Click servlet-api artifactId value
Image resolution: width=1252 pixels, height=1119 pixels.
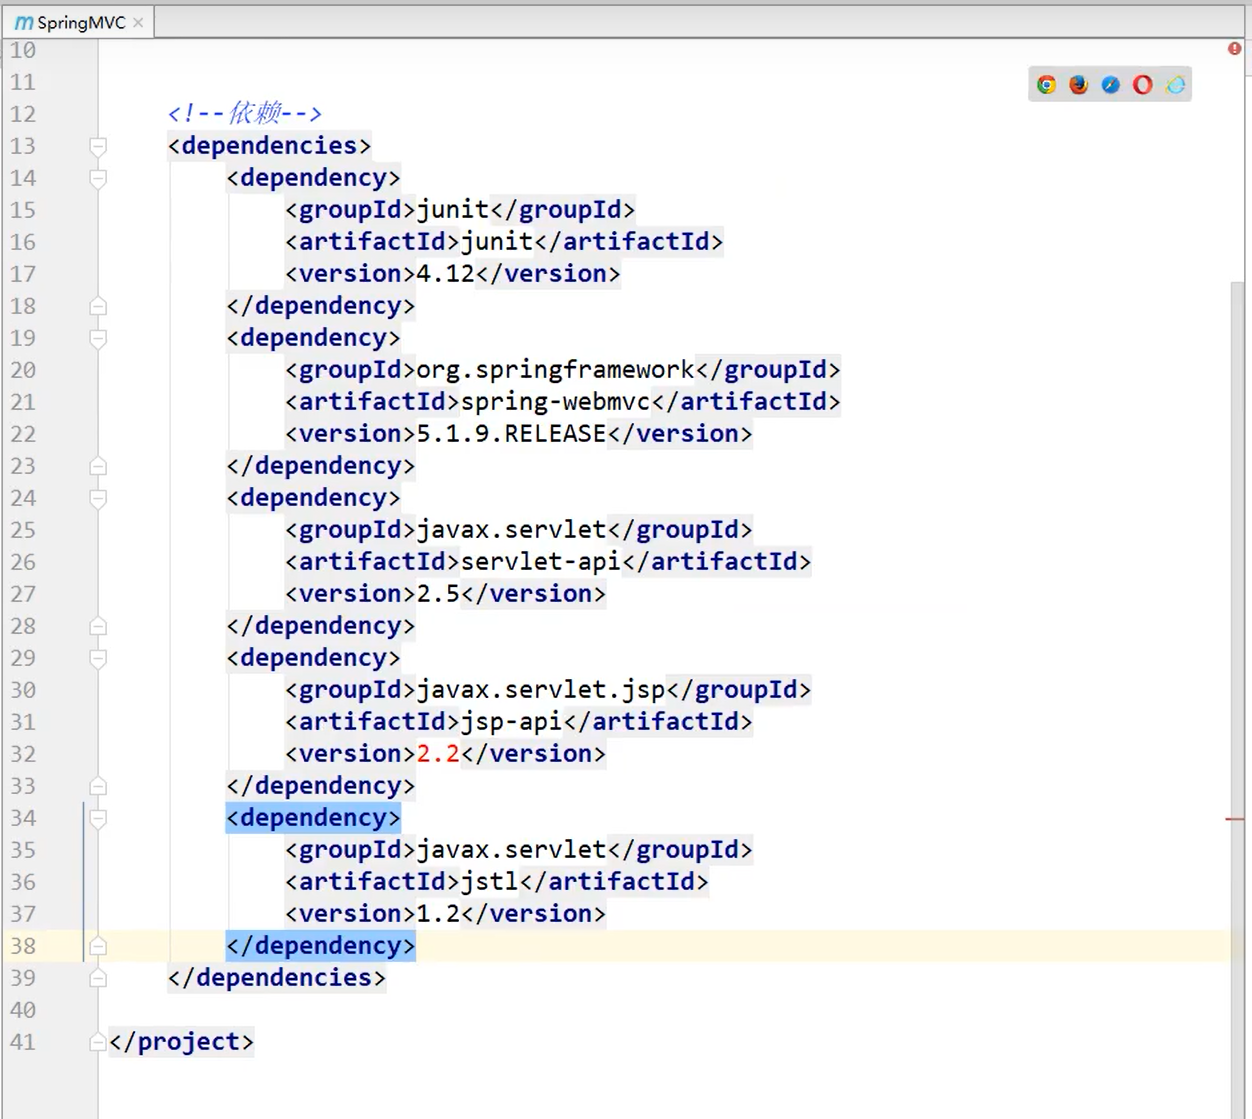click(x=541, y=562)
